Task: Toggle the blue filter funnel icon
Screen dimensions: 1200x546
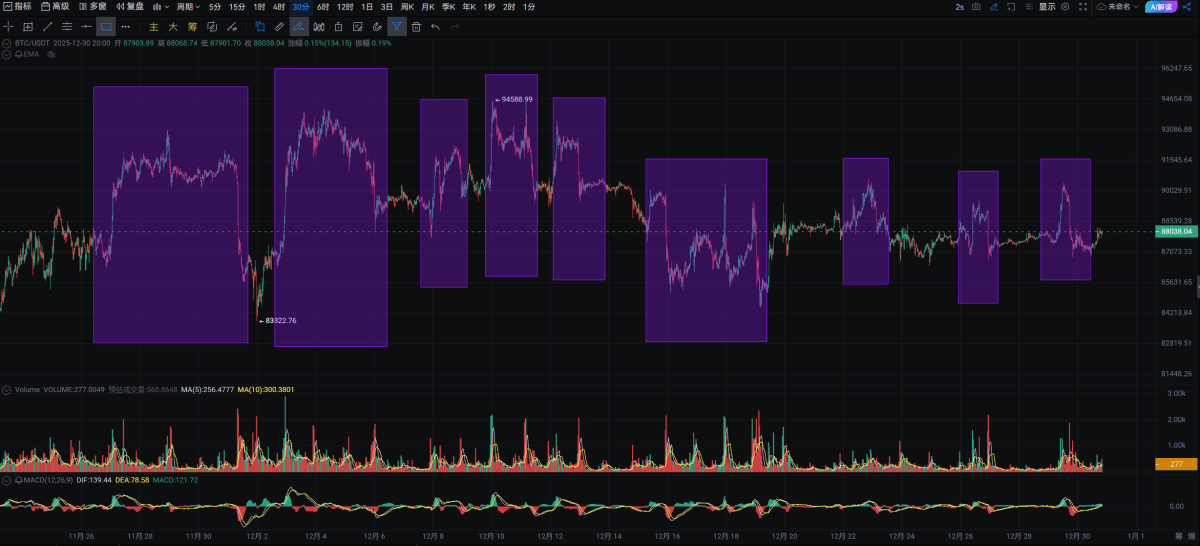Action: [397, 27]
